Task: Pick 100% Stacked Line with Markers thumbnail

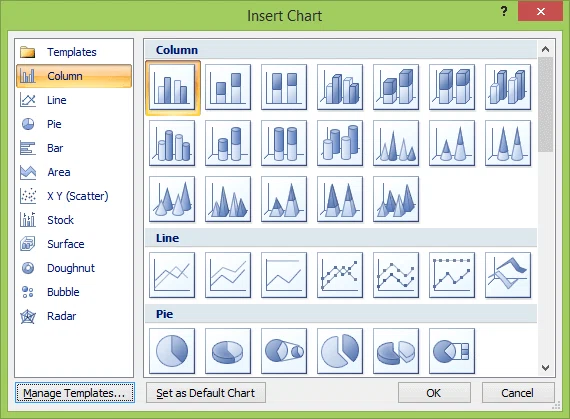Action: [x=452, y=275]
